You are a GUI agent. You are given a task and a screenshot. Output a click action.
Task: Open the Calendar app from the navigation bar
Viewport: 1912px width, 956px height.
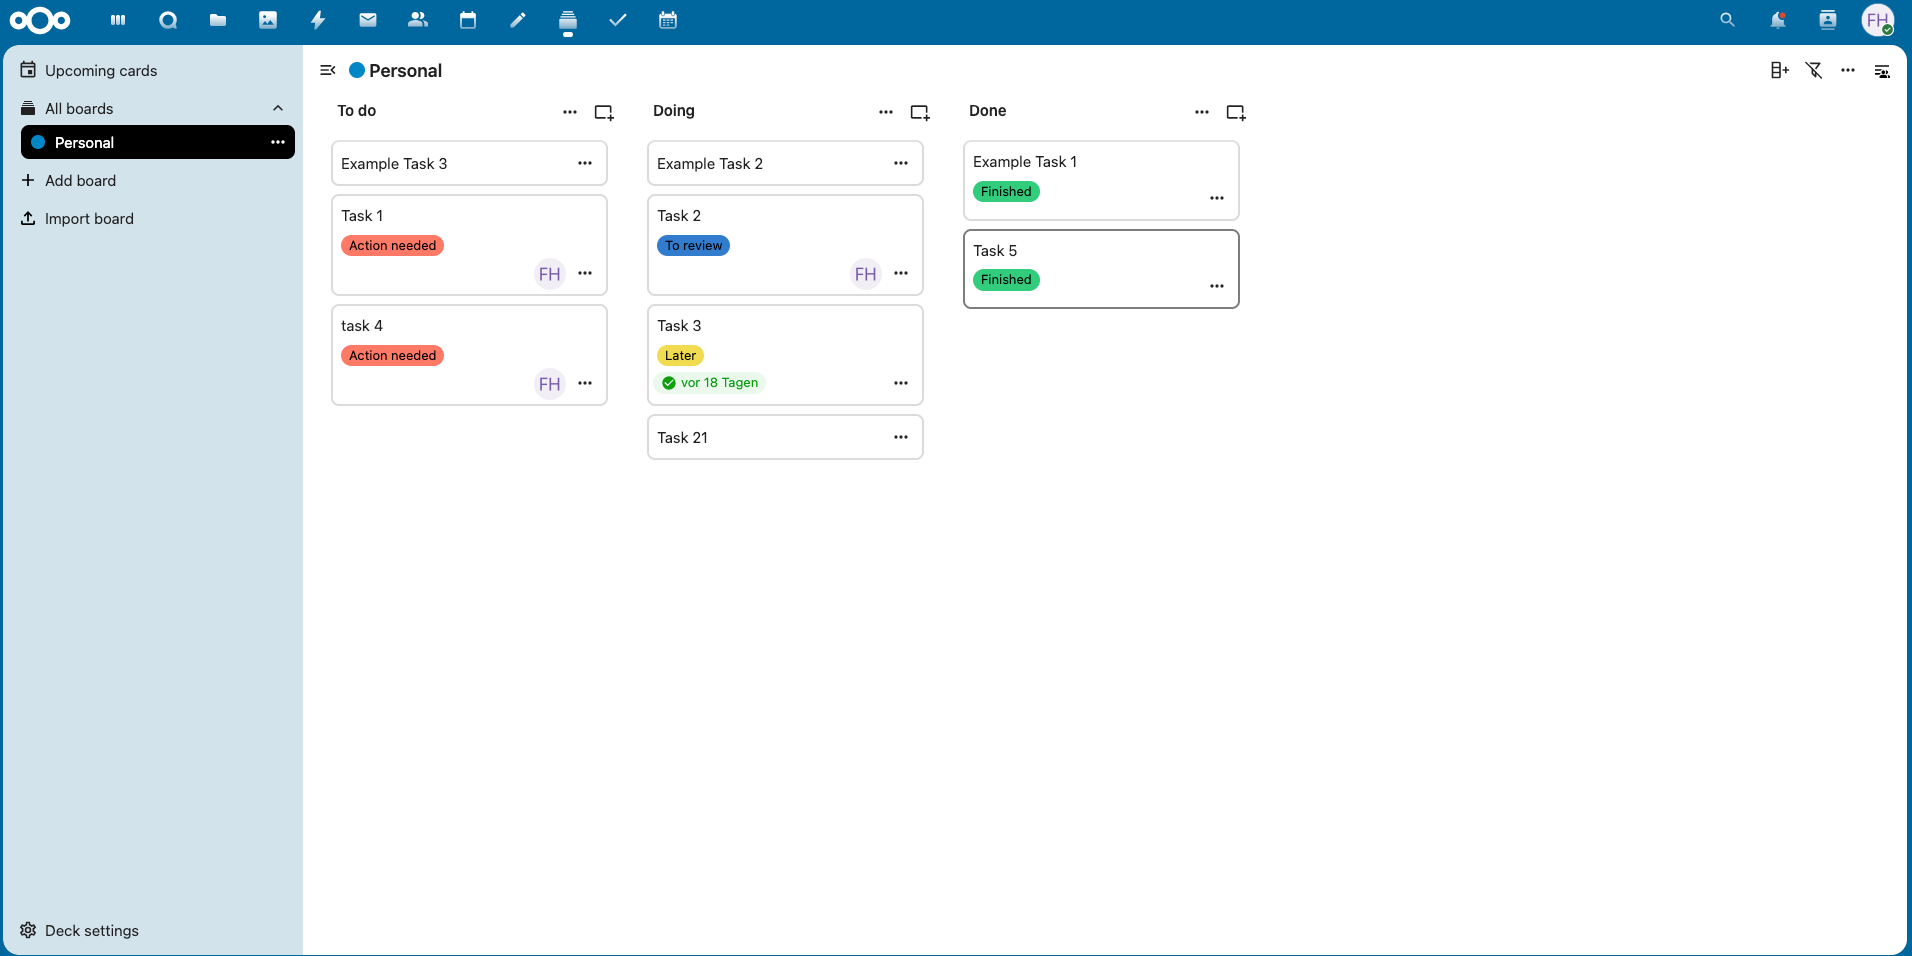point(467,20)
